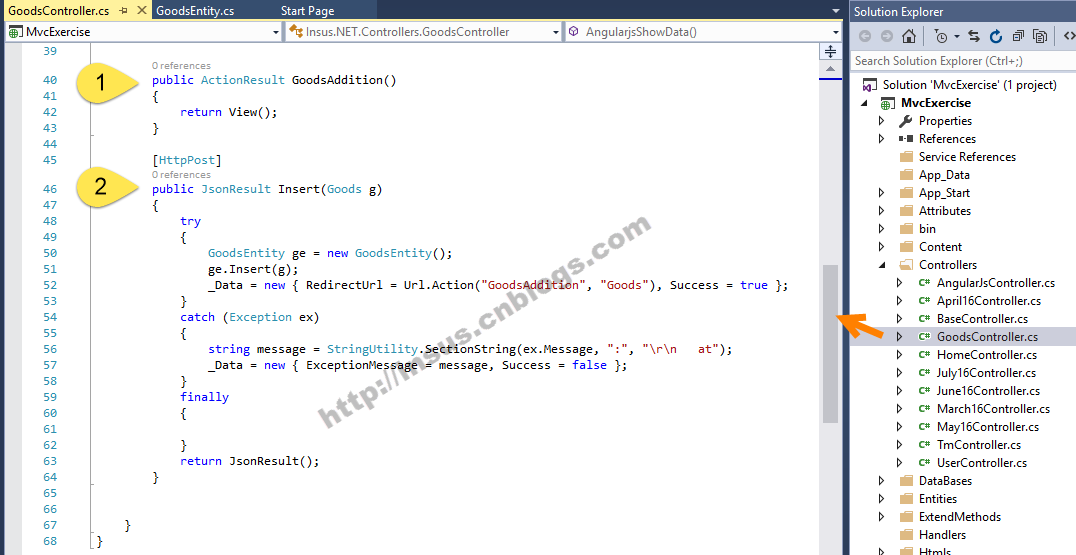Open BaseController.cs file
1076x555 pixels.
click(982, 319)
